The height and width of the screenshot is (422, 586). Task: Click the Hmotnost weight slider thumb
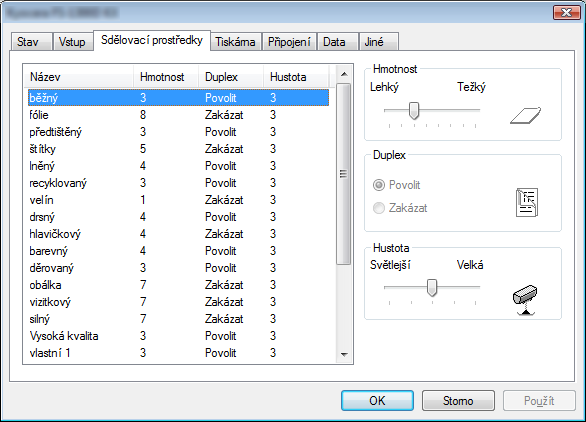coord(414,111)
